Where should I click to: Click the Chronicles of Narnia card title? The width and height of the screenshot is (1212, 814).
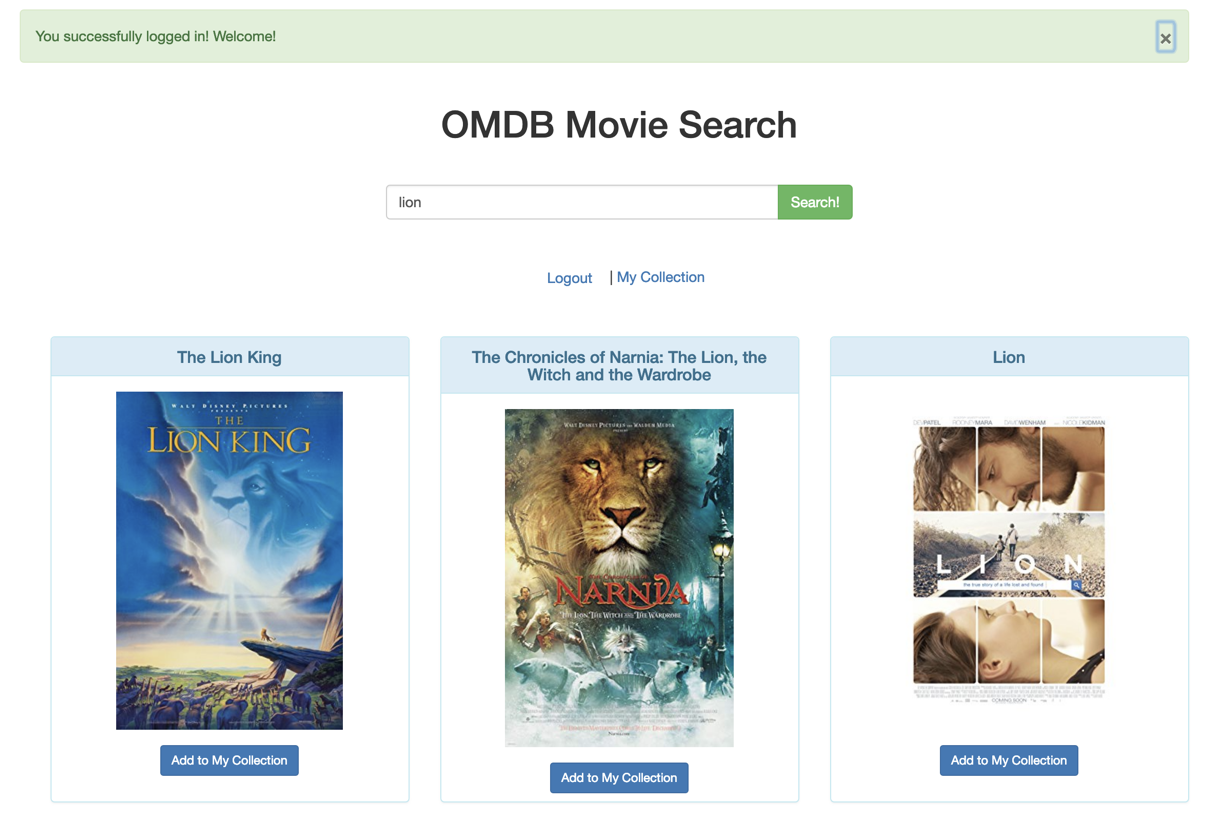619,366
